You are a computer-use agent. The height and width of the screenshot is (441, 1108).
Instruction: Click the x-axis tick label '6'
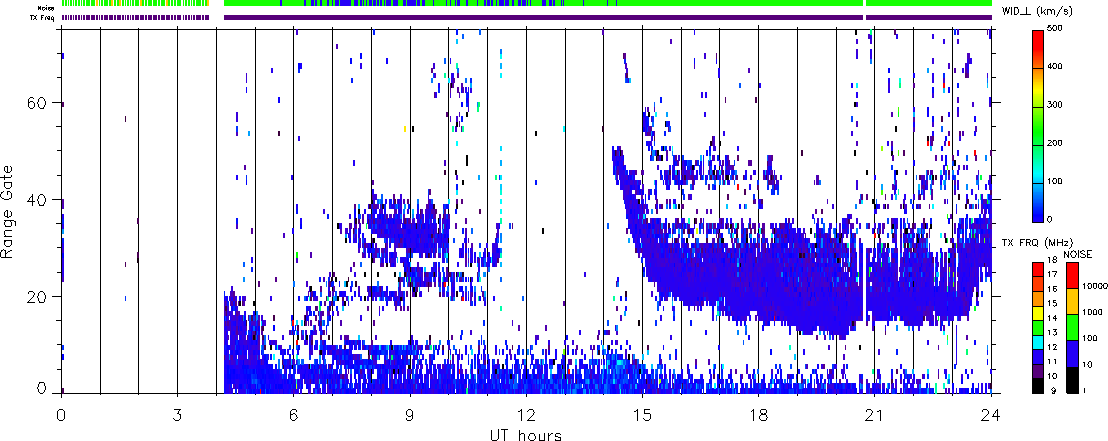click(293, 414)
